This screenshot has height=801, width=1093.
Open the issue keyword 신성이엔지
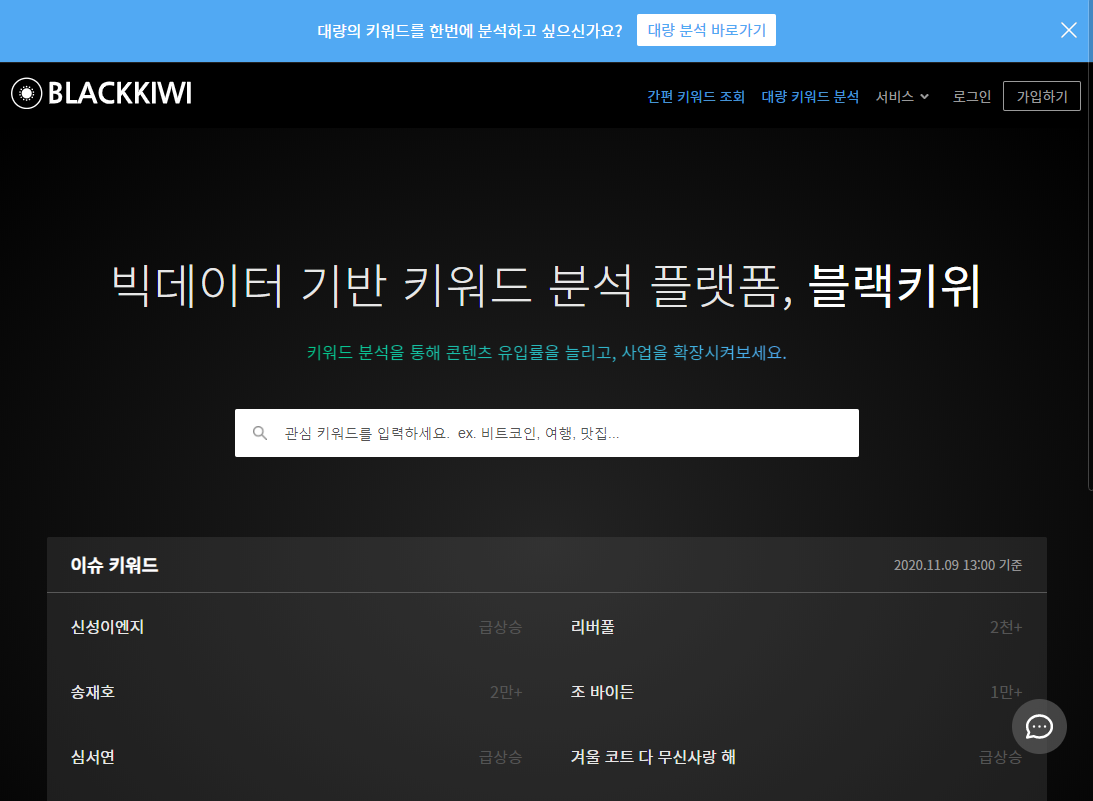[107, 627]
